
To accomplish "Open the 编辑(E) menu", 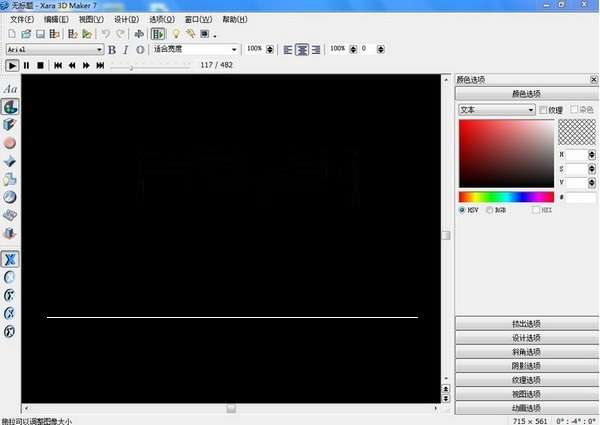I will click(x=56, y=19).
